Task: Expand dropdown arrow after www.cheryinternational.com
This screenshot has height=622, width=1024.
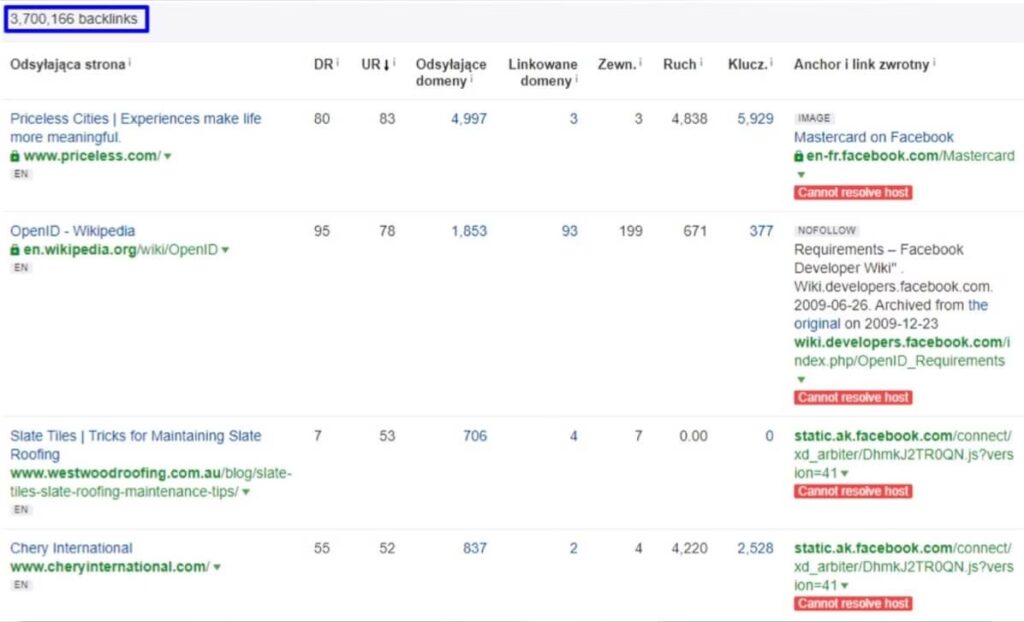Action: (216, 568)
